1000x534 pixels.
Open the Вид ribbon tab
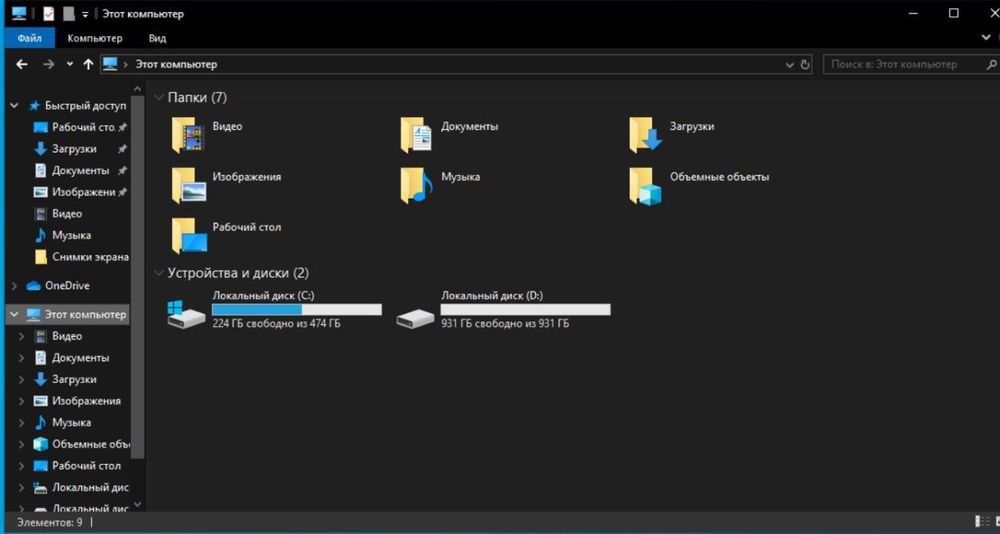pos(158,38)
